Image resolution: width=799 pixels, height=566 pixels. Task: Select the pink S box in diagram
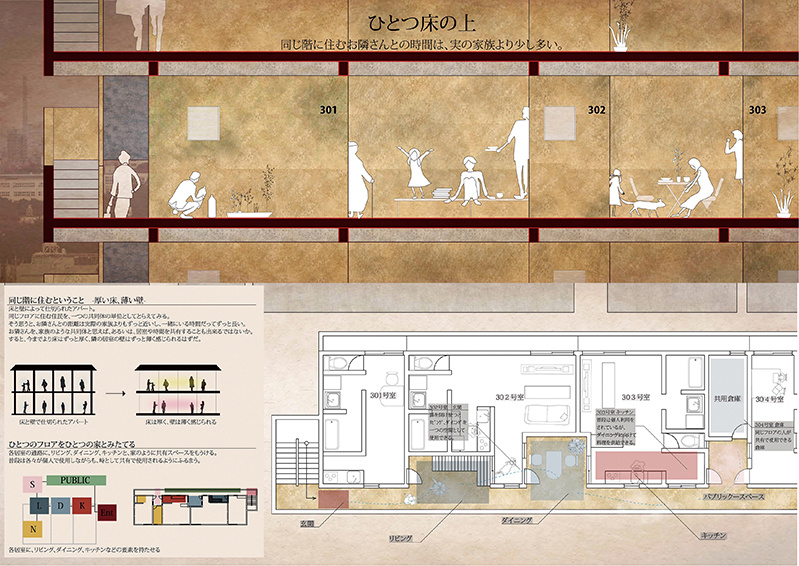(x=32, y=483)
